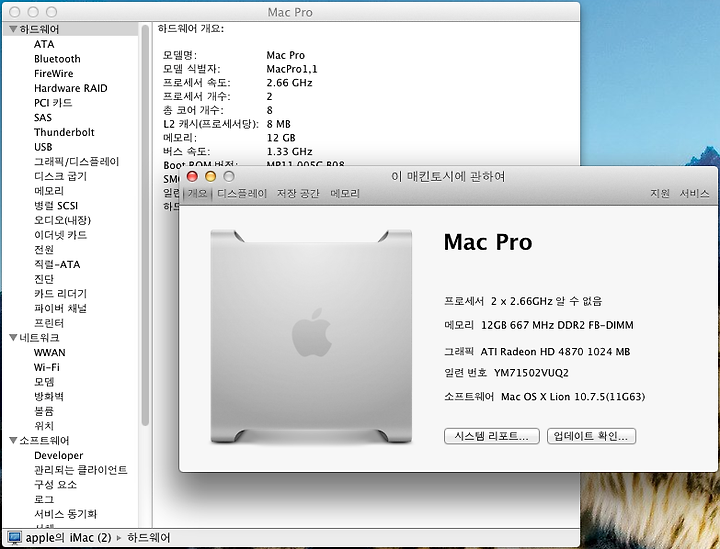The image size is (720, 549).
Task: Click the 2.66 GHz processor speed value
Action: click(289, 83)
